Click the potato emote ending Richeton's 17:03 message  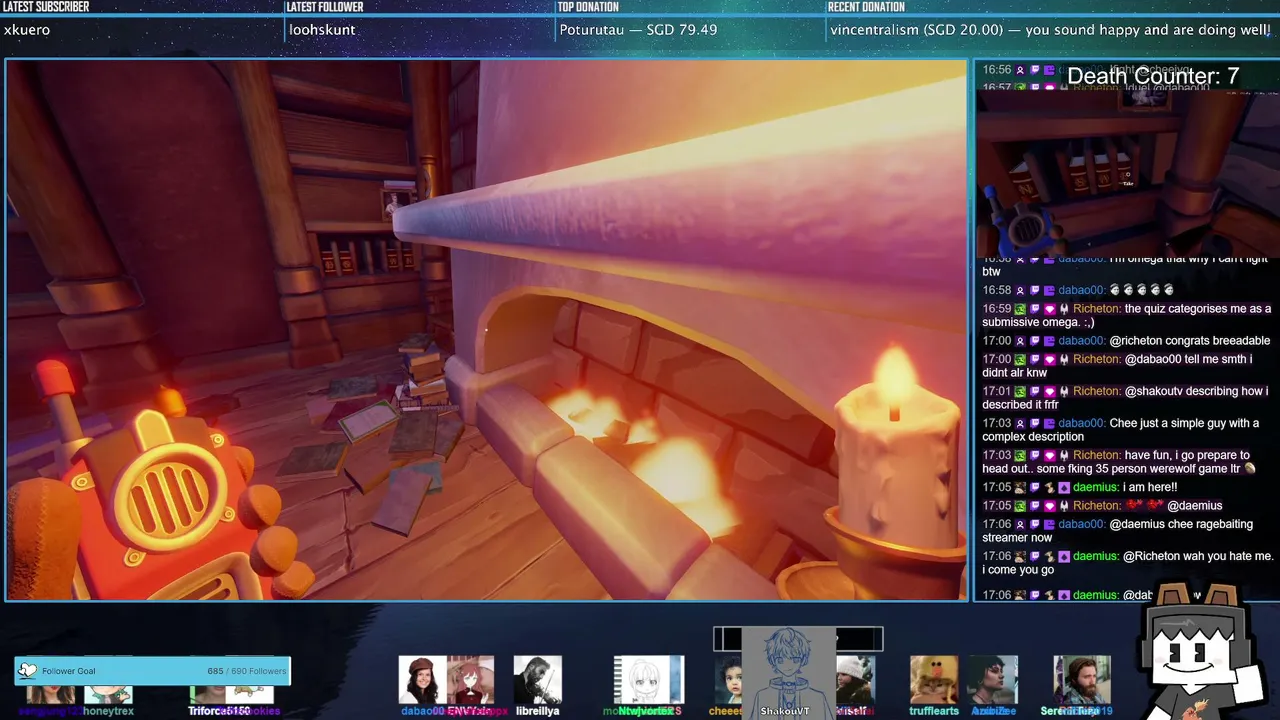[x=1250, y=468]
